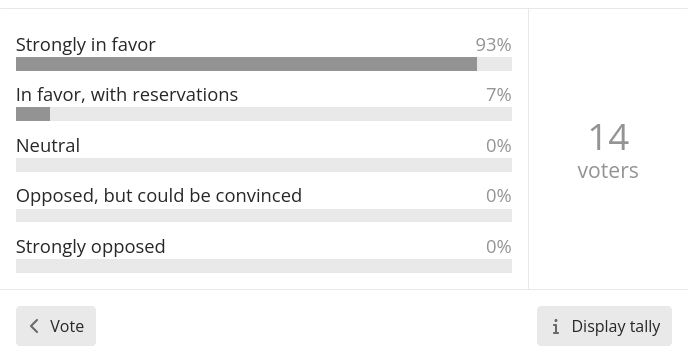
Task: Select the In favor, with reservations label
Action: (127, 95)
